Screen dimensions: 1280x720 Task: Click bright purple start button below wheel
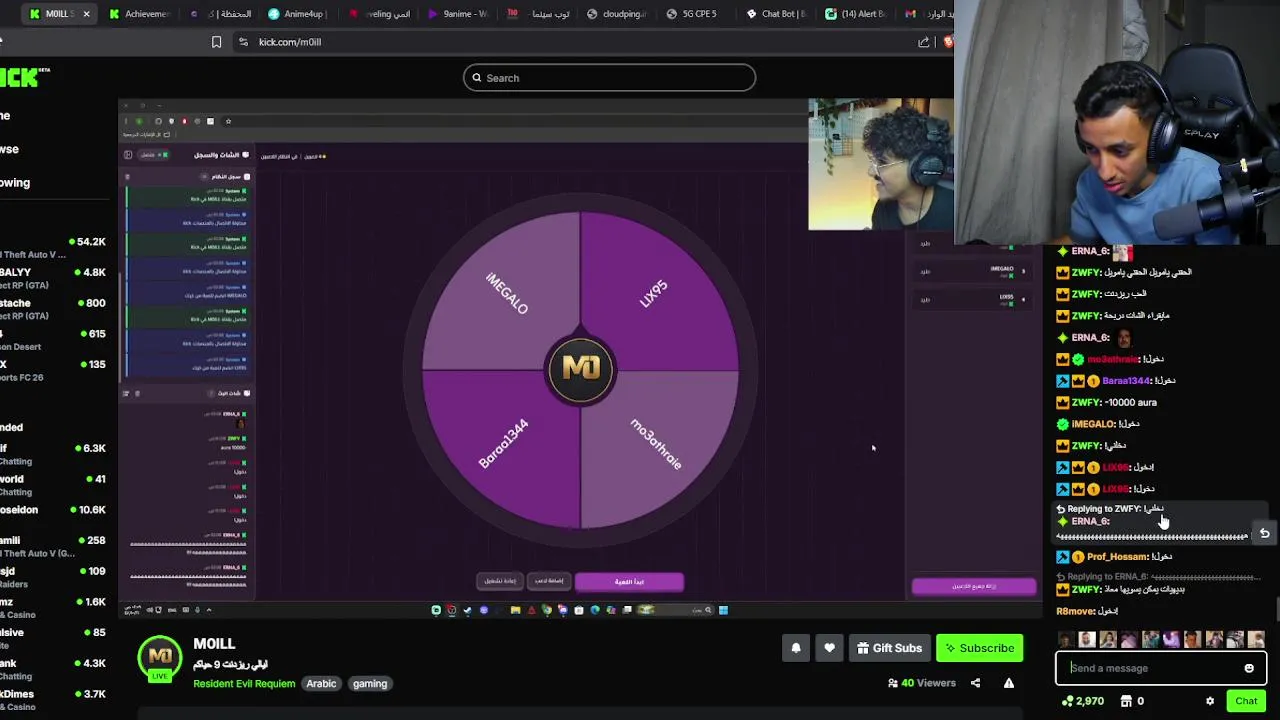tap(629, 581)
